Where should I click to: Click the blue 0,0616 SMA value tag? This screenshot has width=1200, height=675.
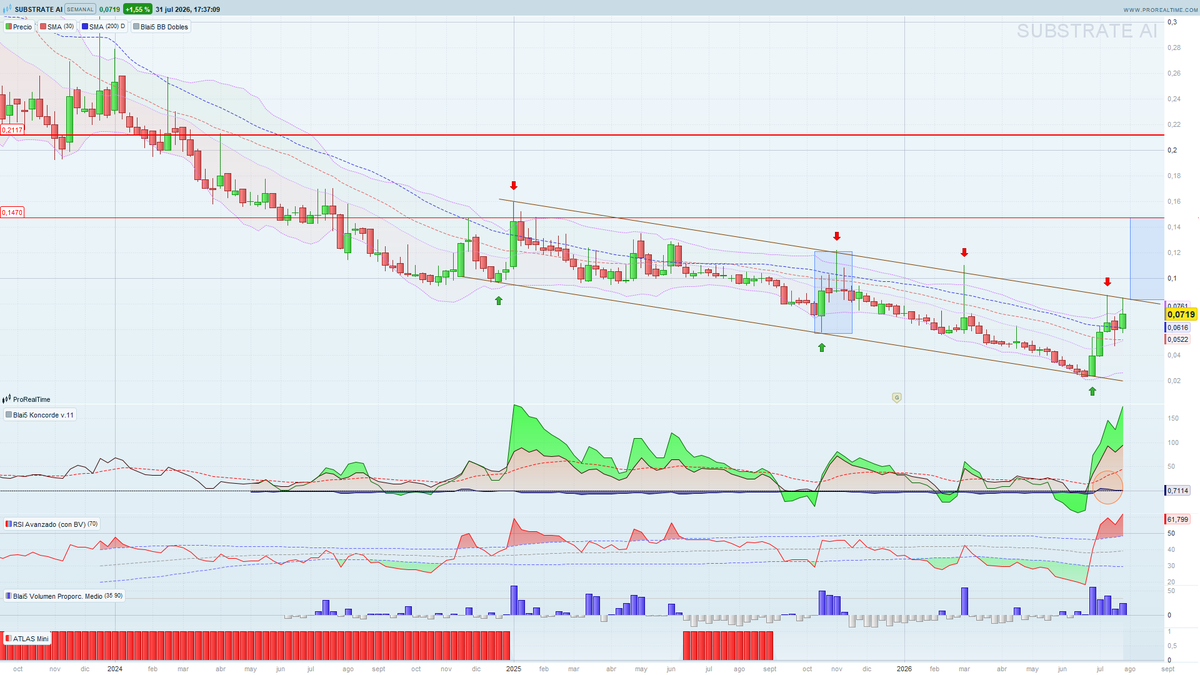1178,327
